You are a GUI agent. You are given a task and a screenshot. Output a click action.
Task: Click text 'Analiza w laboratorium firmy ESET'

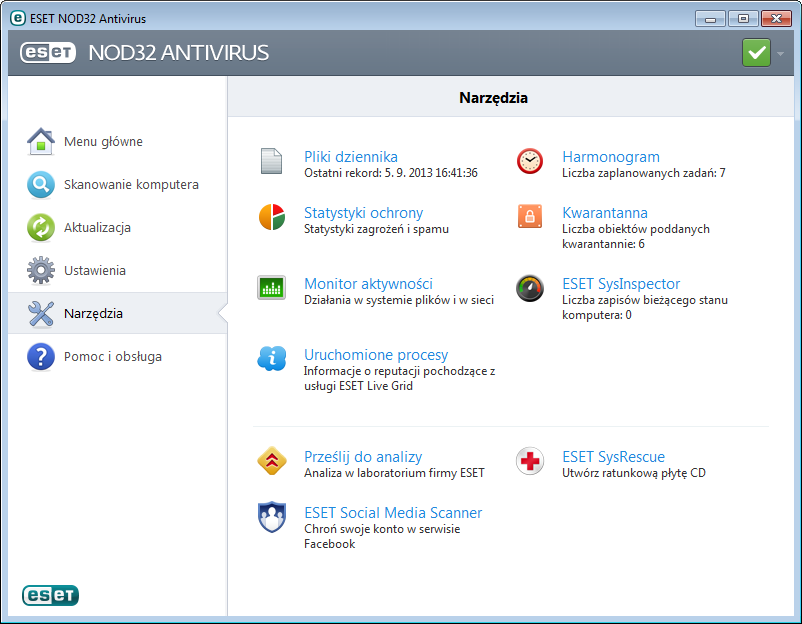394,473
